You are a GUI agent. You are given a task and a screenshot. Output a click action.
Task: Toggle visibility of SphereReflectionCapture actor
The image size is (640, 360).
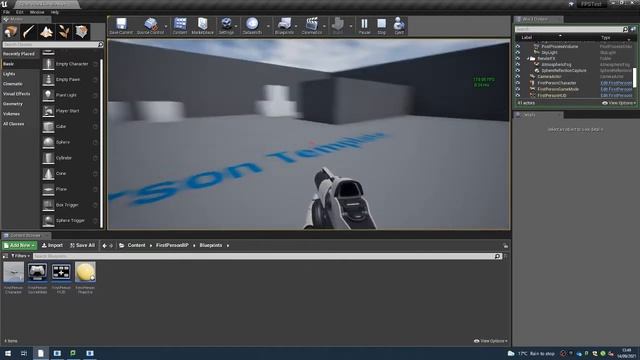tap(518, 71)
